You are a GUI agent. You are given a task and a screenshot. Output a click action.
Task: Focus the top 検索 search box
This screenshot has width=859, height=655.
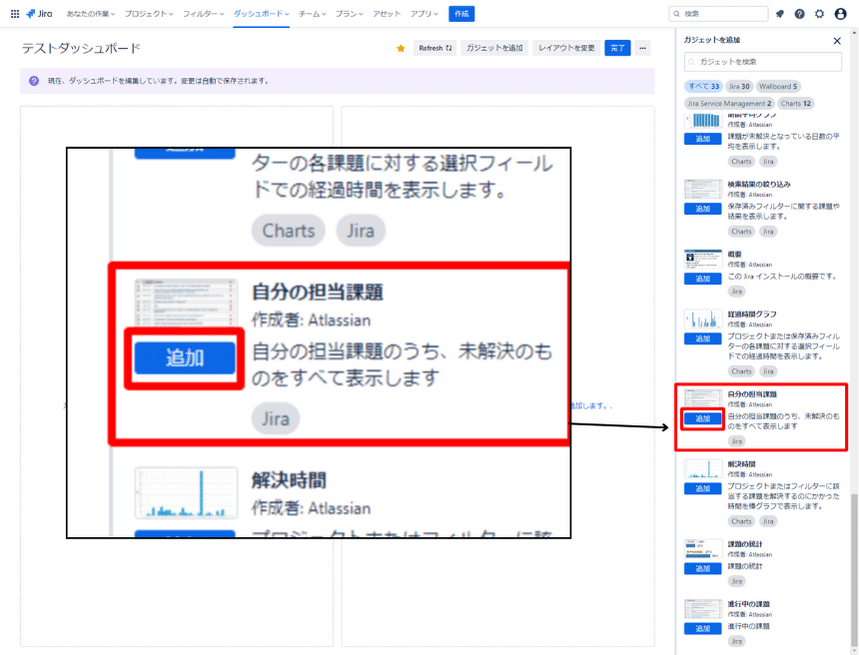tap(718, 14)
